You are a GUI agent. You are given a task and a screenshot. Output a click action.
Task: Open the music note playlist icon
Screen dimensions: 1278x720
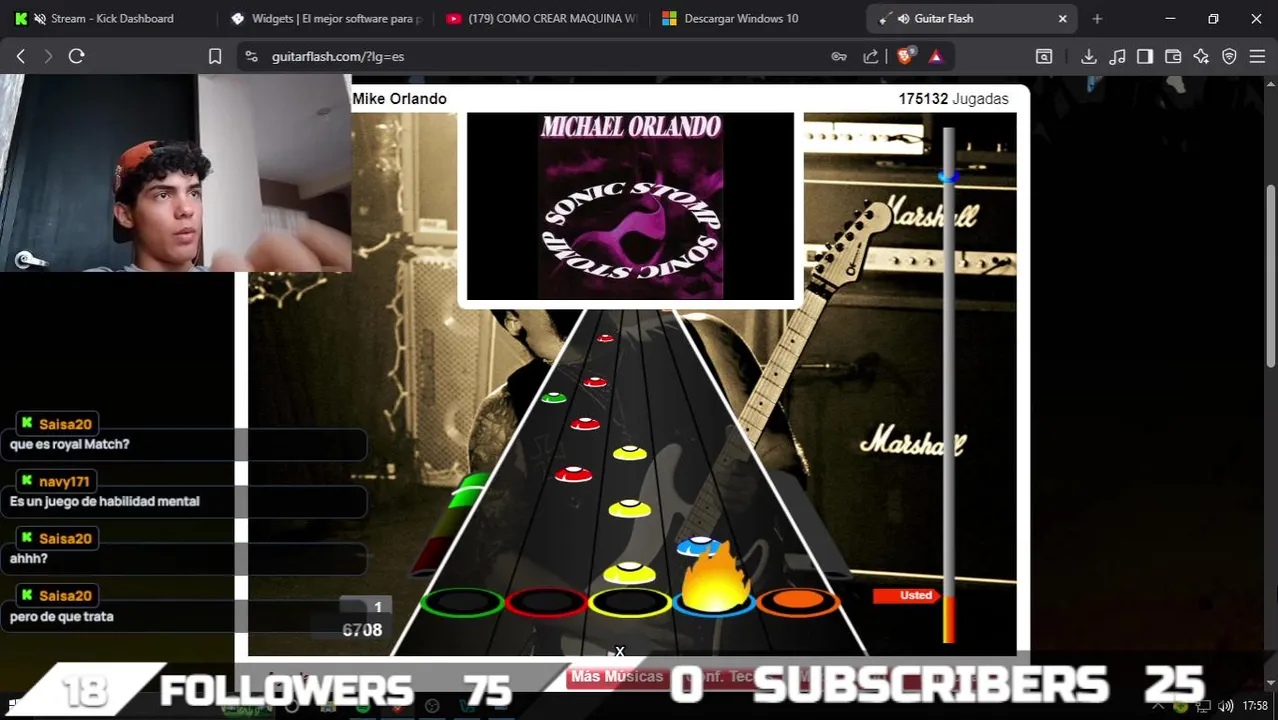click(x=1118, y=57)
